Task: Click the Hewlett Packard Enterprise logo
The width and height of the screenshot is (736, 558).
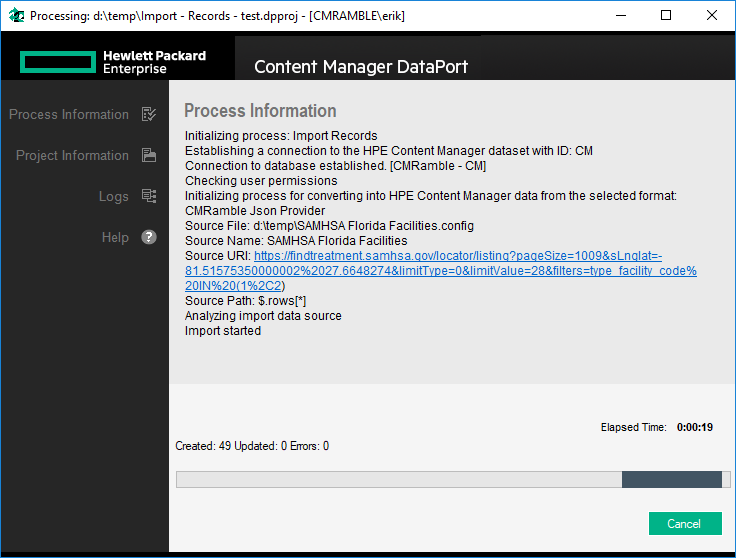Action: [x=113, y=62]
